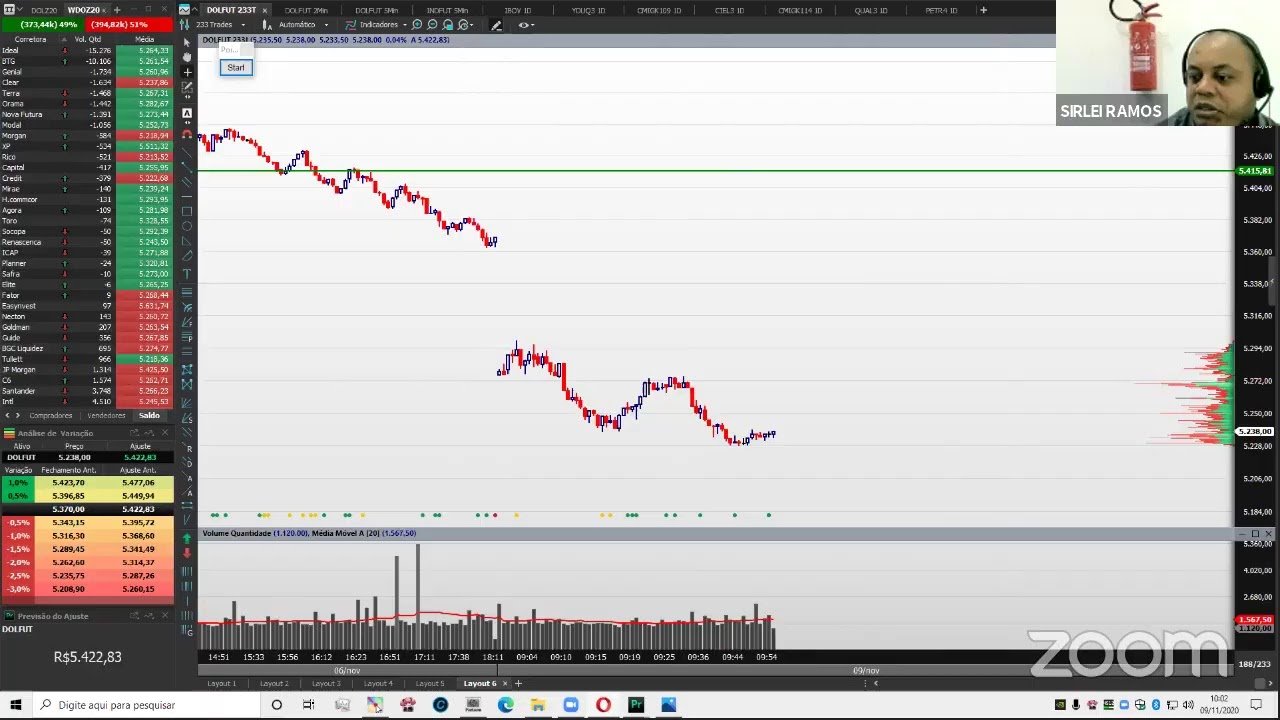This screenshot has width=1280, height=720.
Task: Switch to the INDFUT 5Min tab
Action: pyautogui.click(x=447, y=10)
